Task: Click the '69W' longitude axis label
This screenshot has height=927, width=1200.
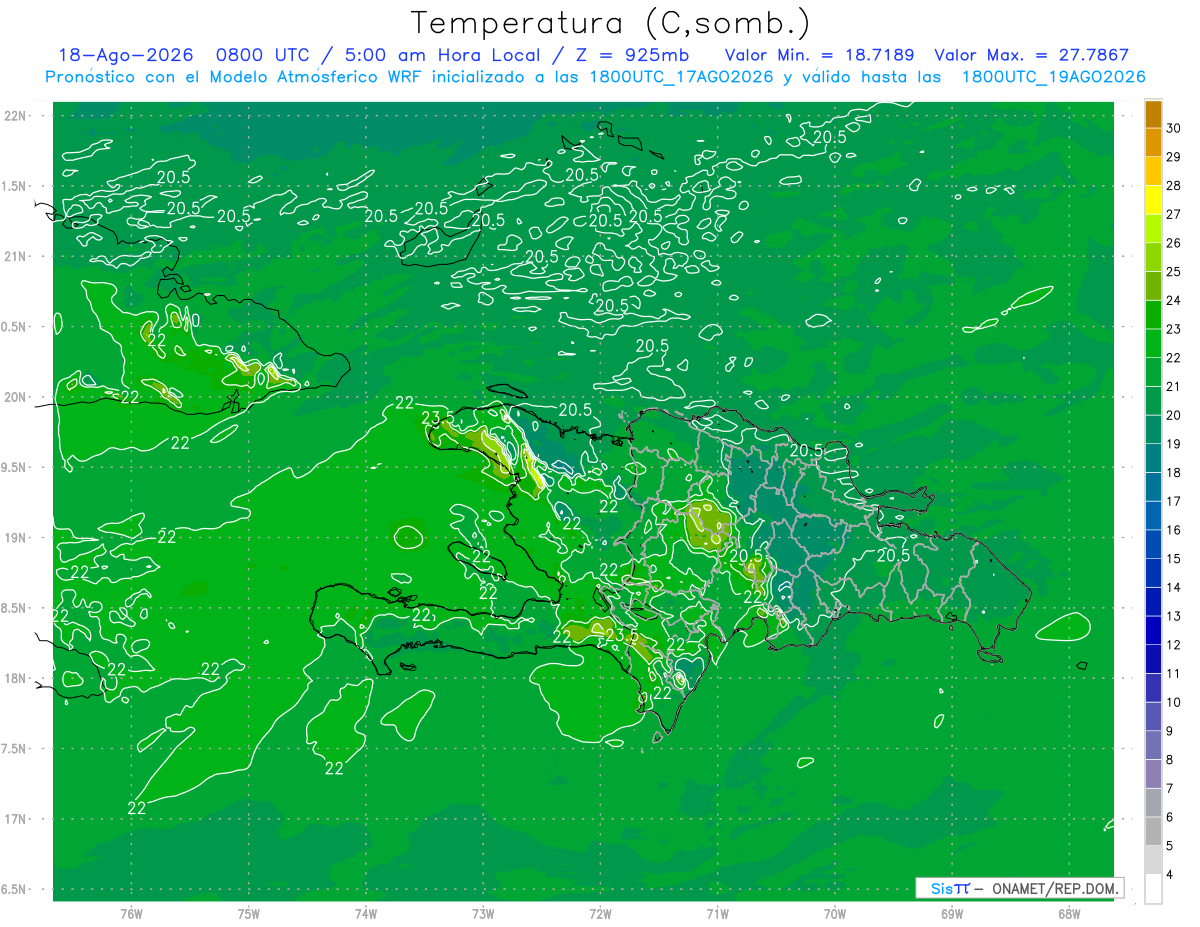Action: click(952, 913)
